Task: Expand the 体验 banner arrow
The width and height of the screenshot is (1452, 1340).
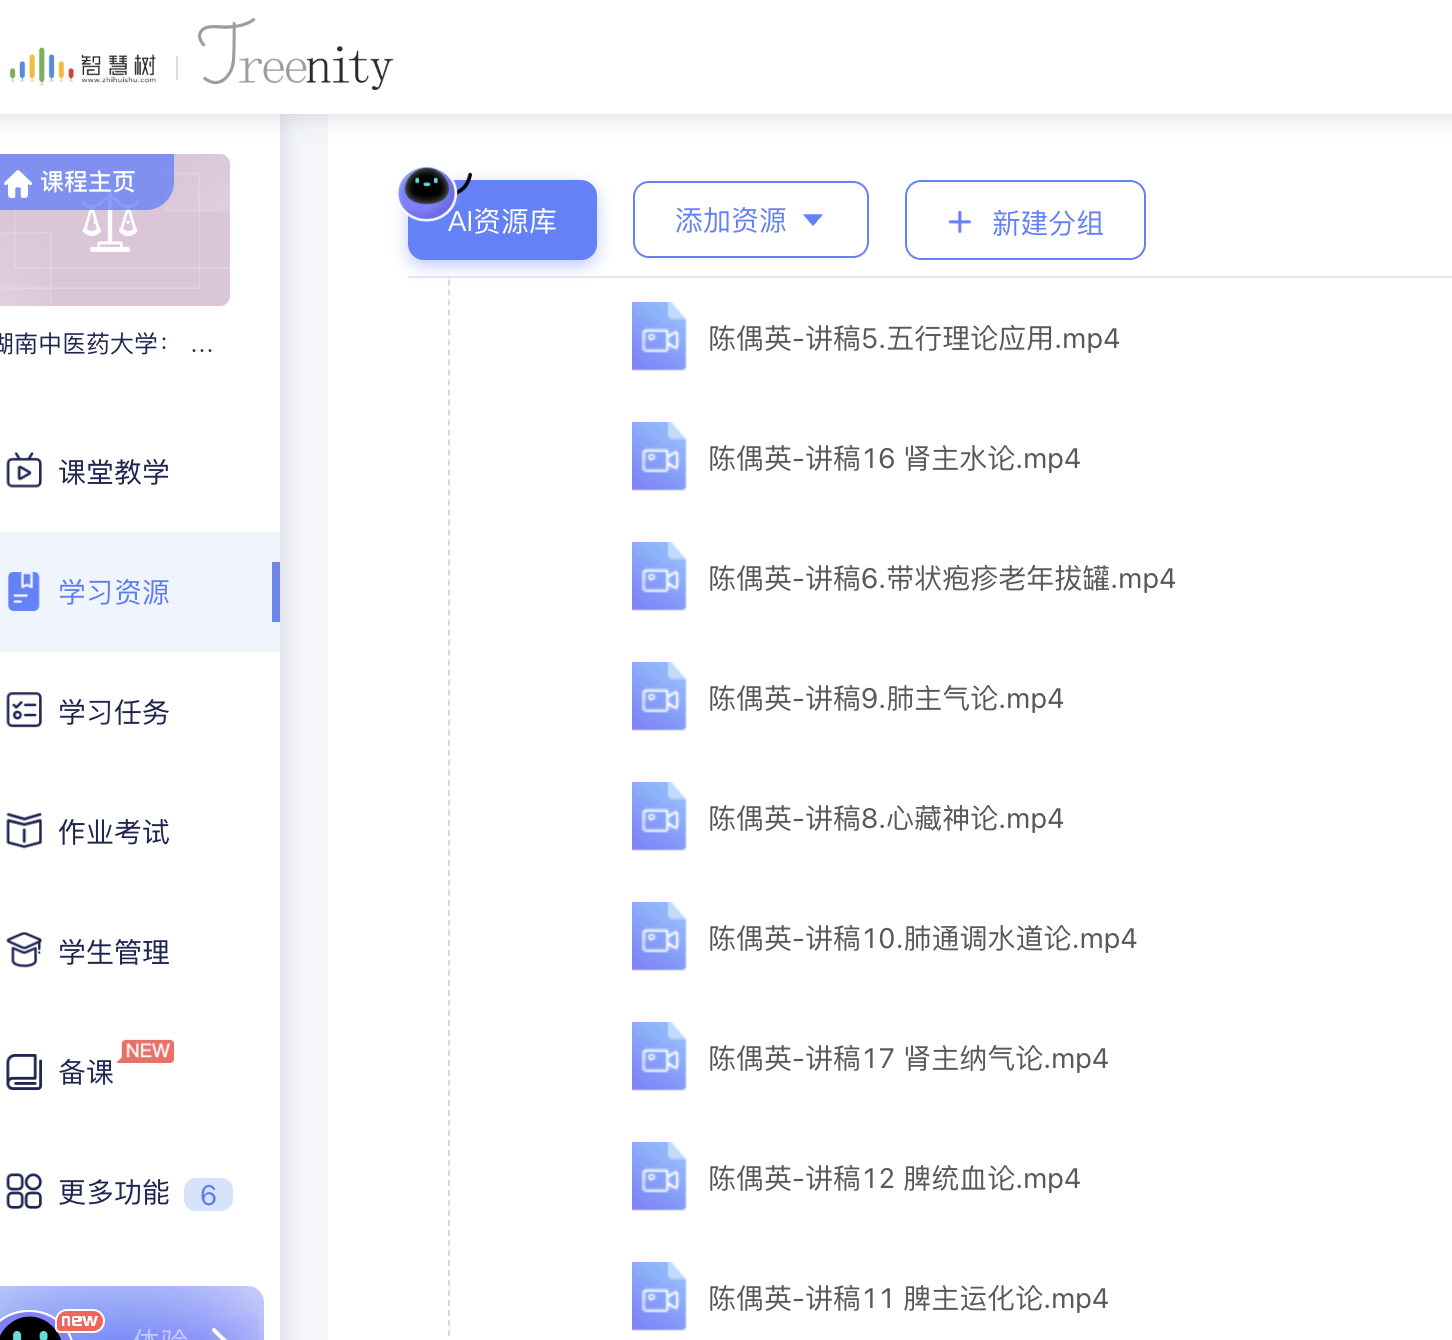Action: (x=221, y=1331)
